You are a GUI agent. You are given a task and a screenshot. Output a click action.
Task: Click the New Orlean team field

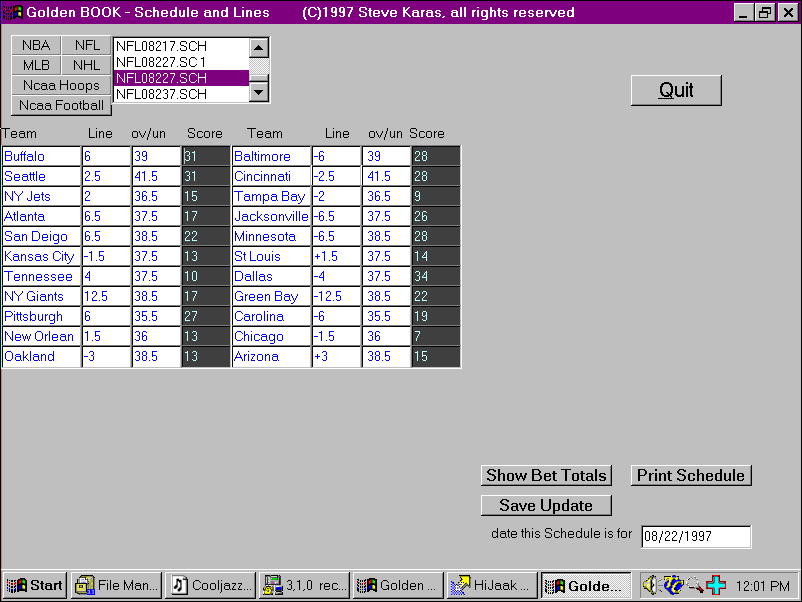[x=41, y=336]
